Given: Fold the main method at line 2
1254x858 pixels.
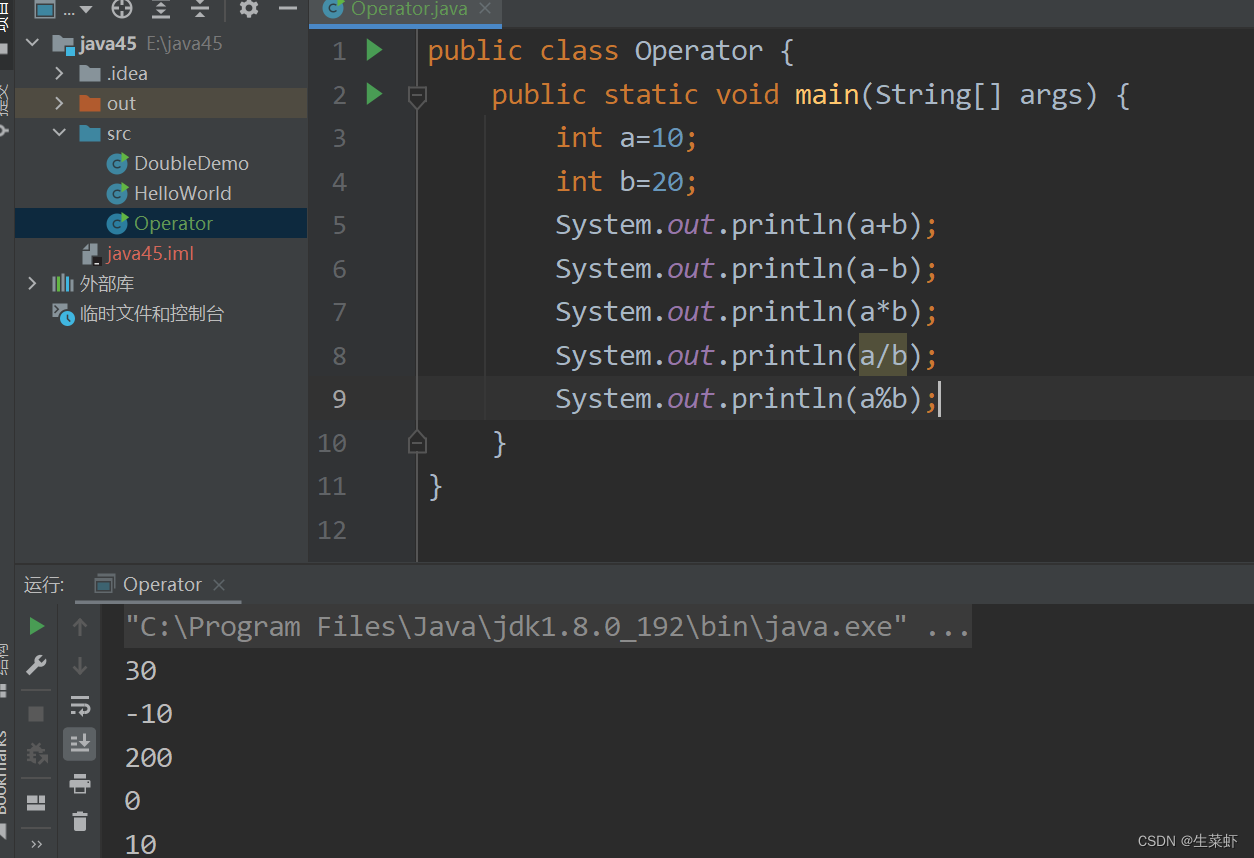Looking at the screenshot, I should pyautogui.click(x=417, y=96).
